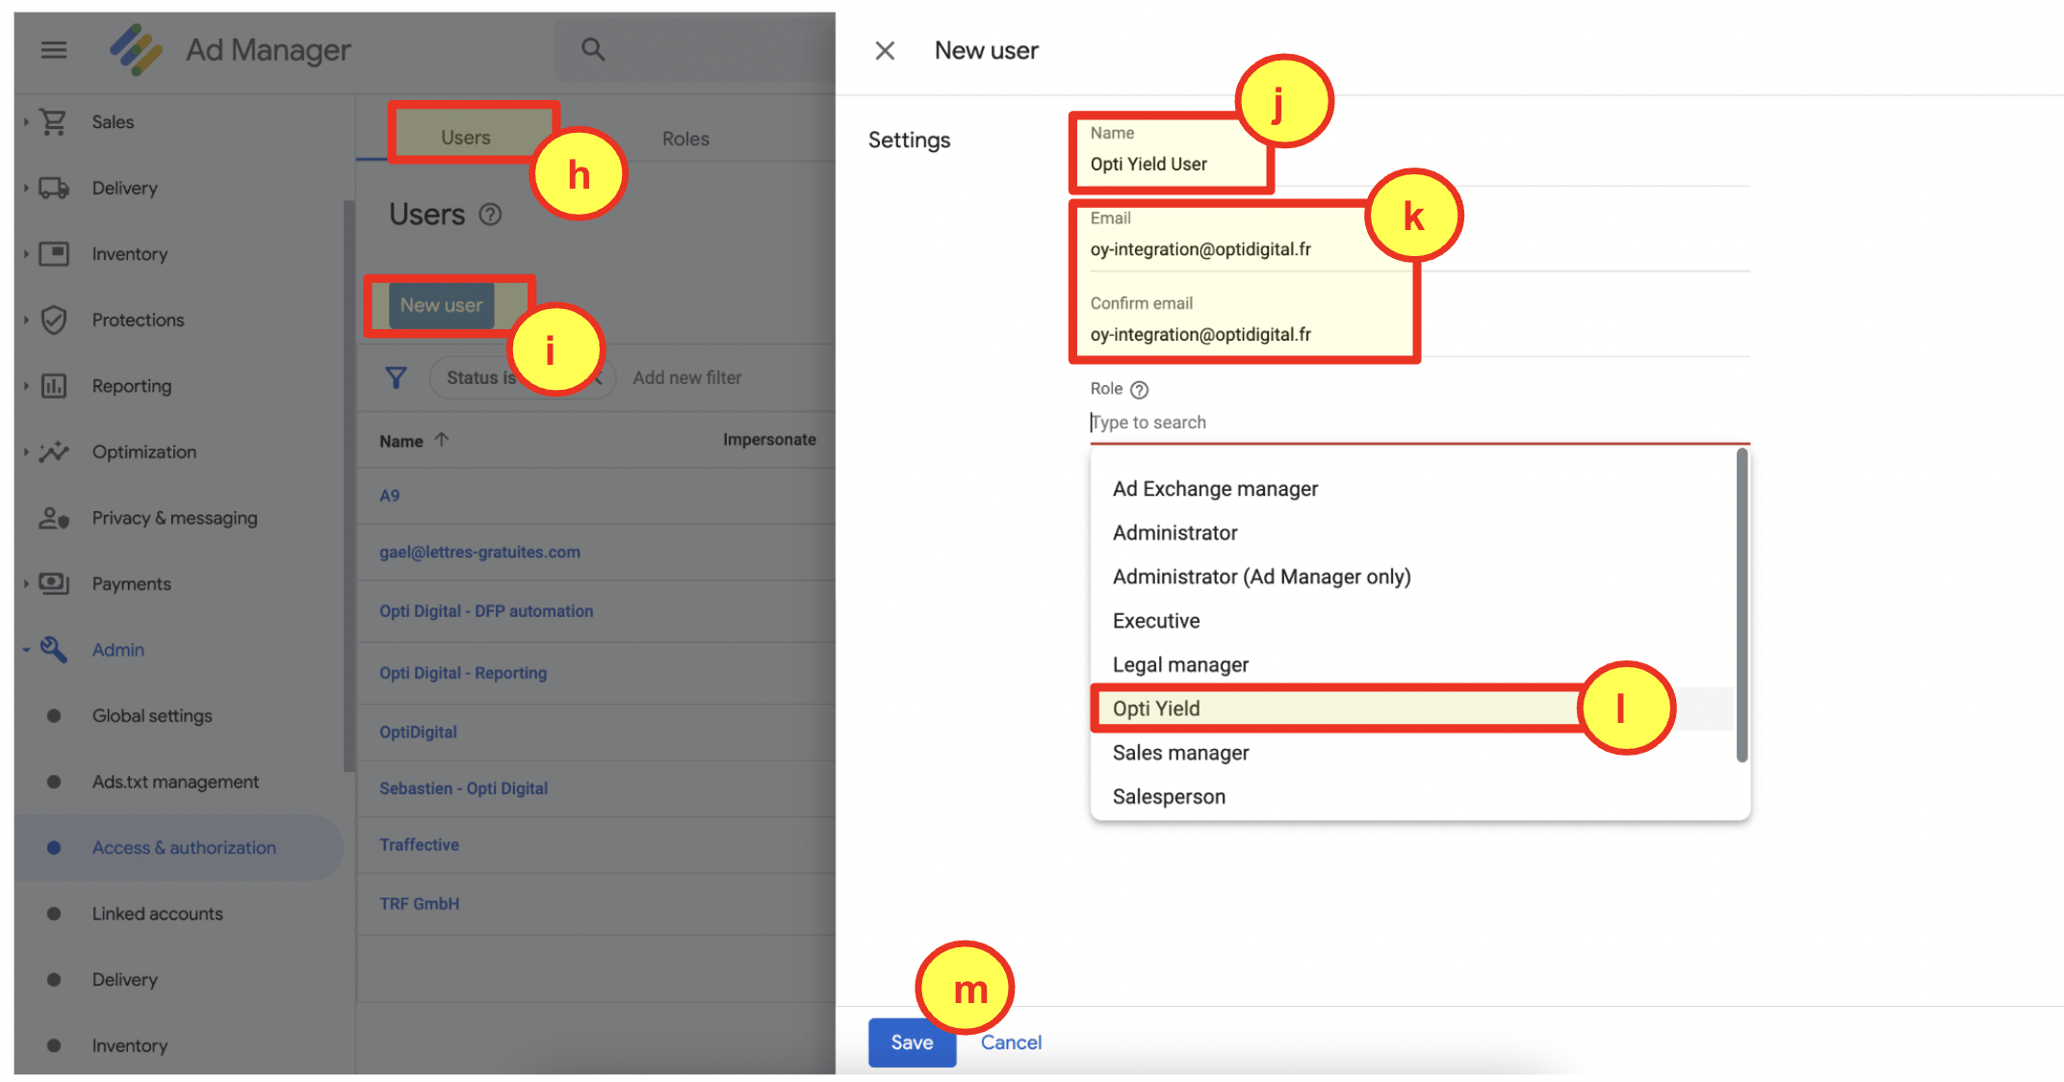This screenshot has width=2064, height=1082.
Task: Open the hamburger main menu
Action: (54, 49)
